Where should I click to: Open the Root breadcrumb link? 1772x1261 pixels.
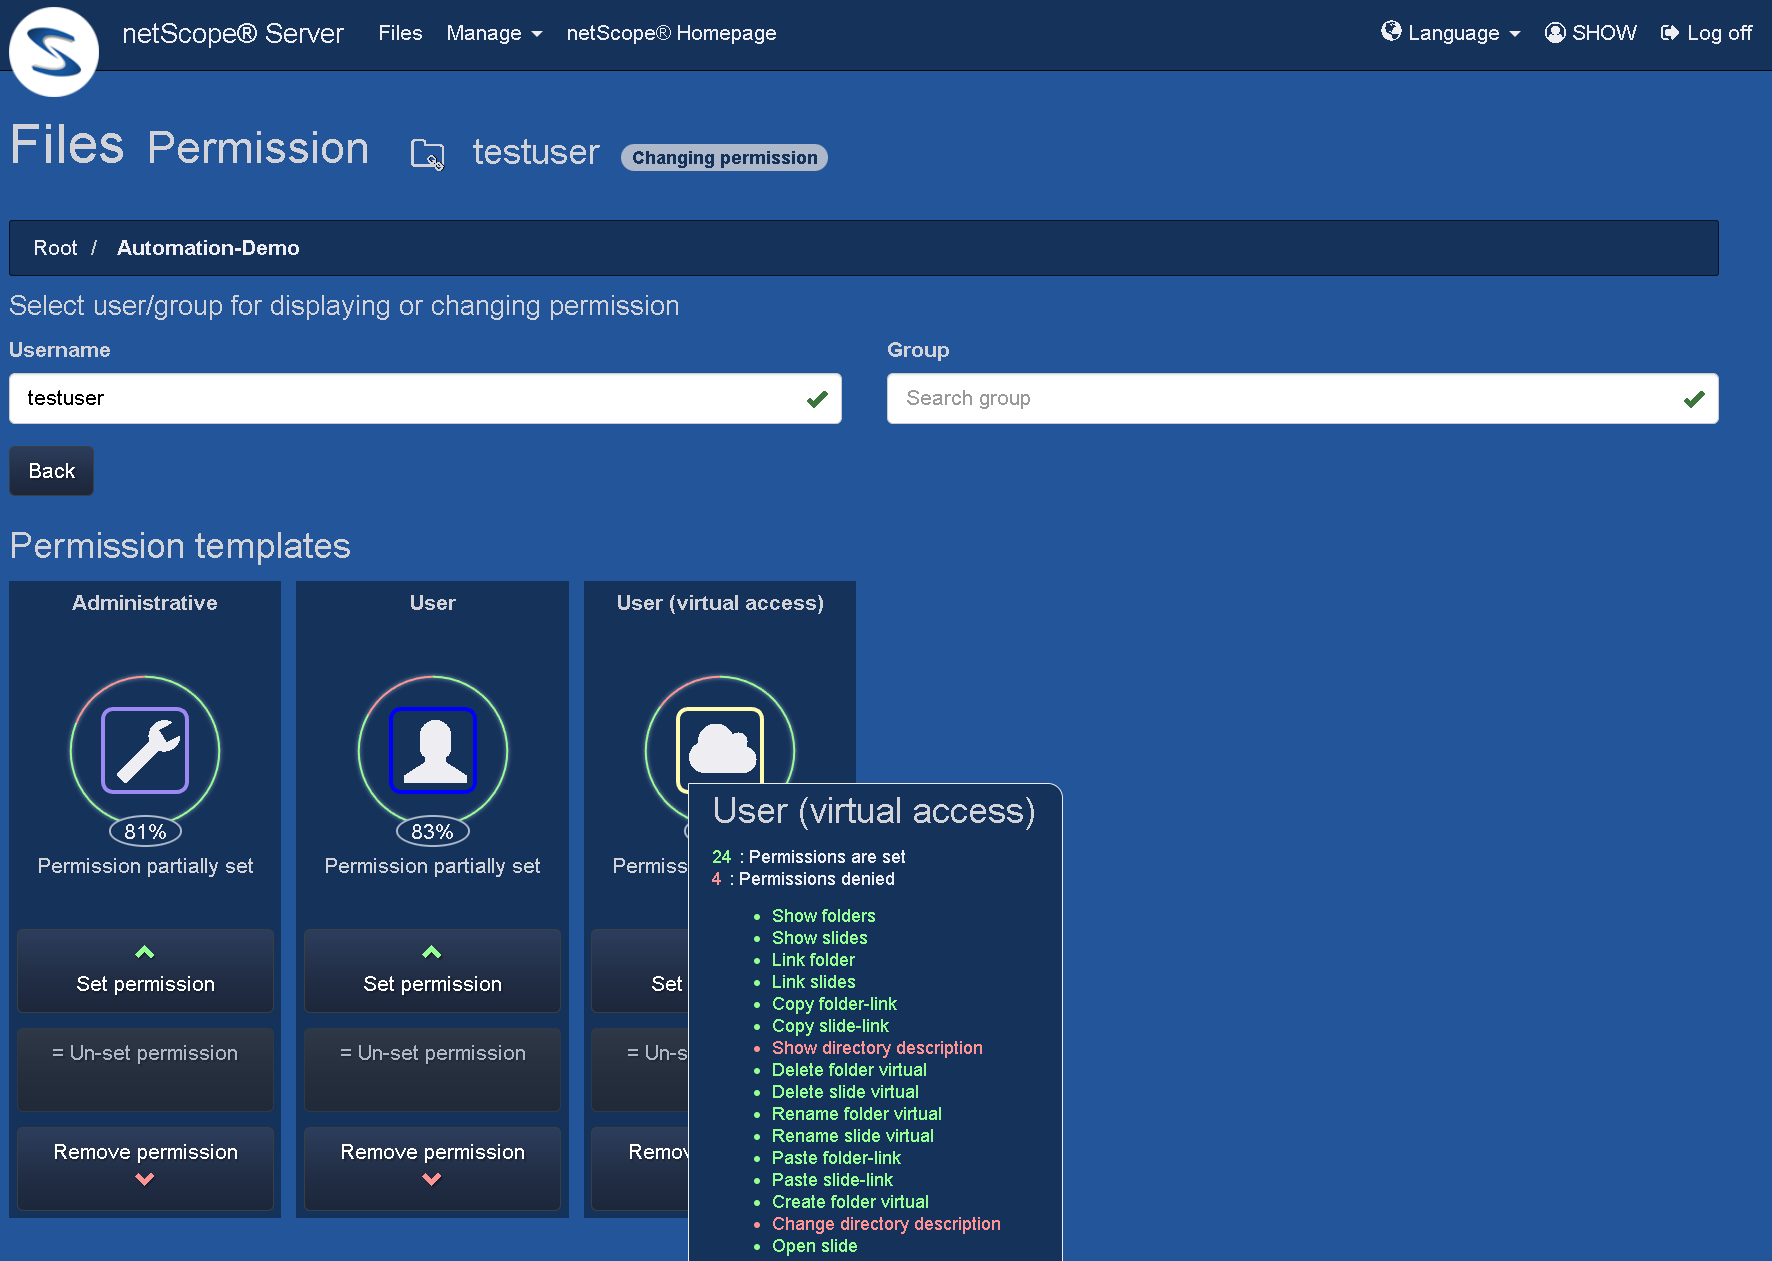coord(55,247)
